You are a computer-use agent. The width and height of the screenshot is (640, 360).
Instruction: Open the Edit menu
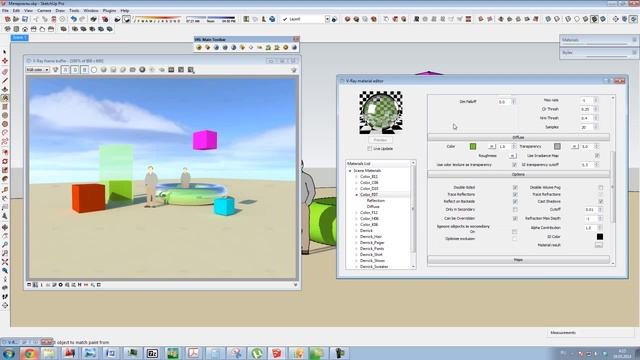tap(16, 11)
